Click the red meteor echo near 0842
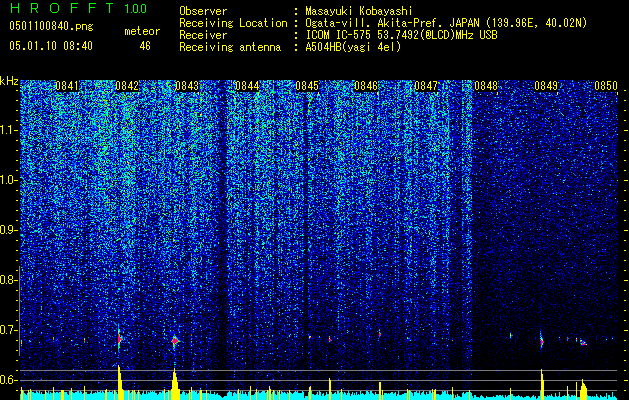The width and height of the screenshot is (629, 400). coord(119,339)
